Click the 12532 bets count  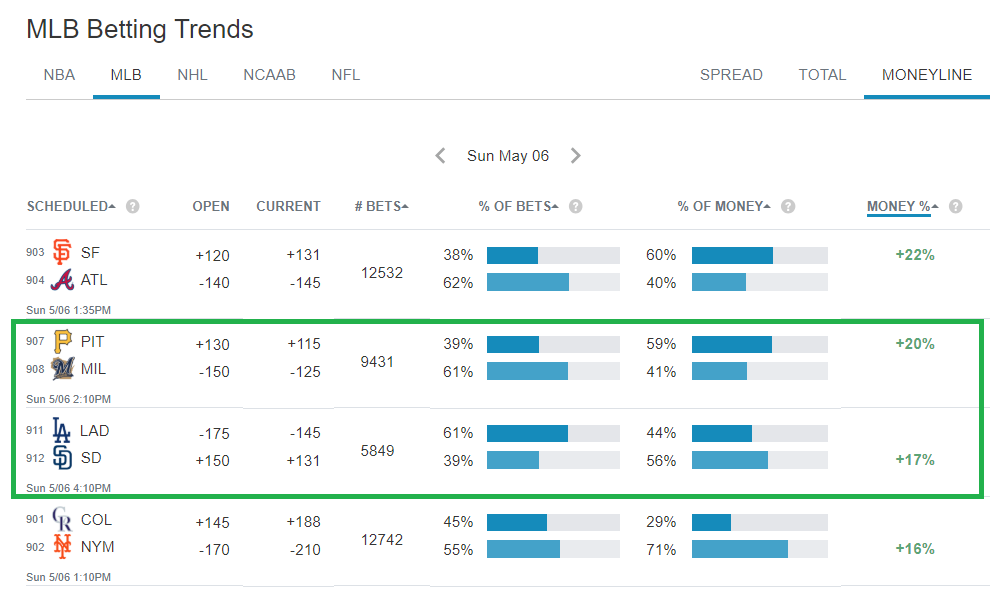click(382, 273)
